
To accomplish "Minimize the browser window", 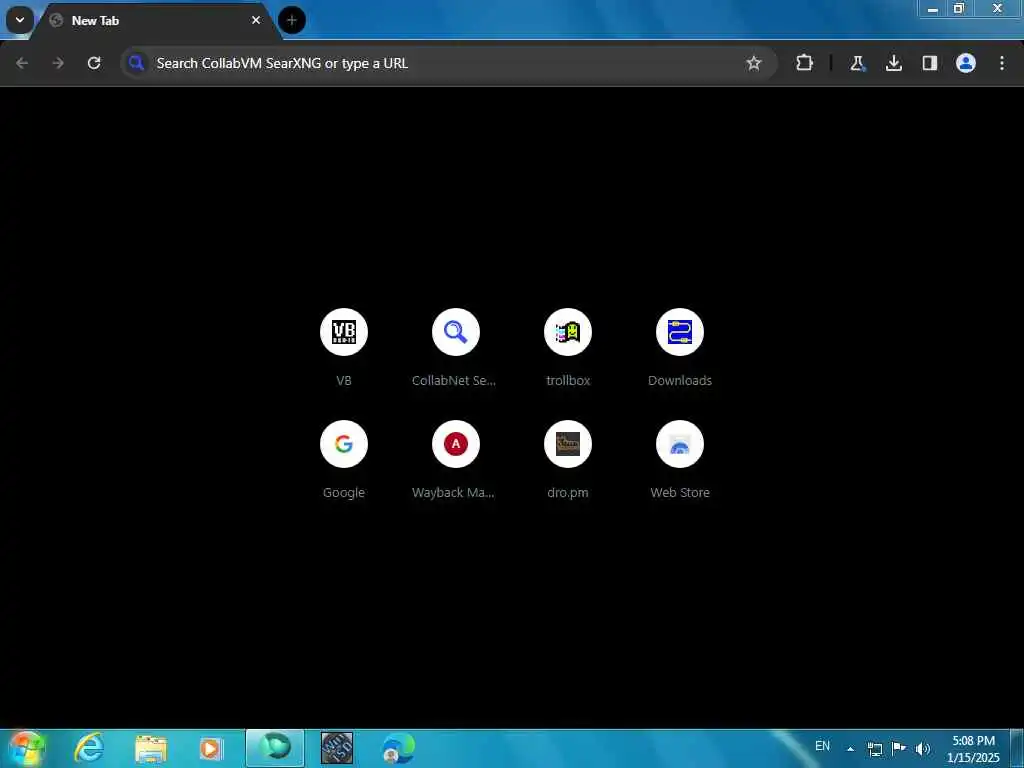I will [933, 8].
